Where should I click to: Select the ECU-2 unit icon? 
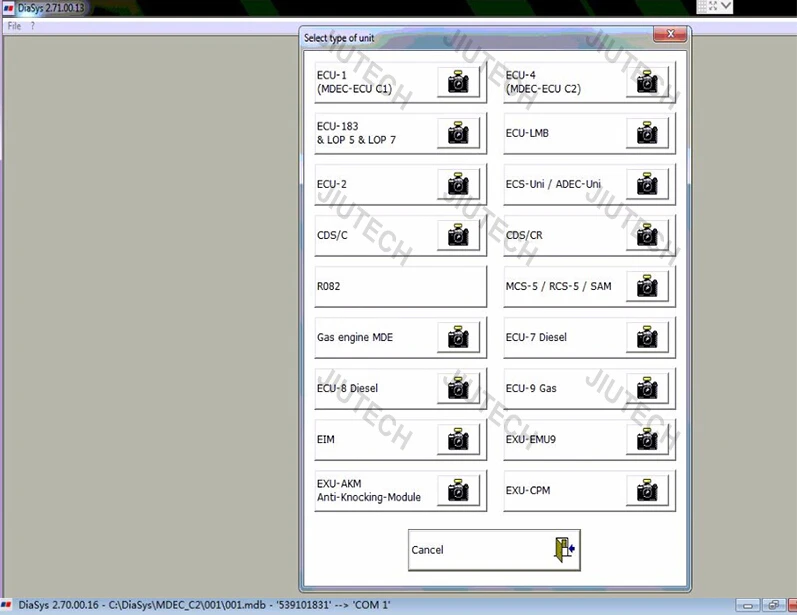458,184
